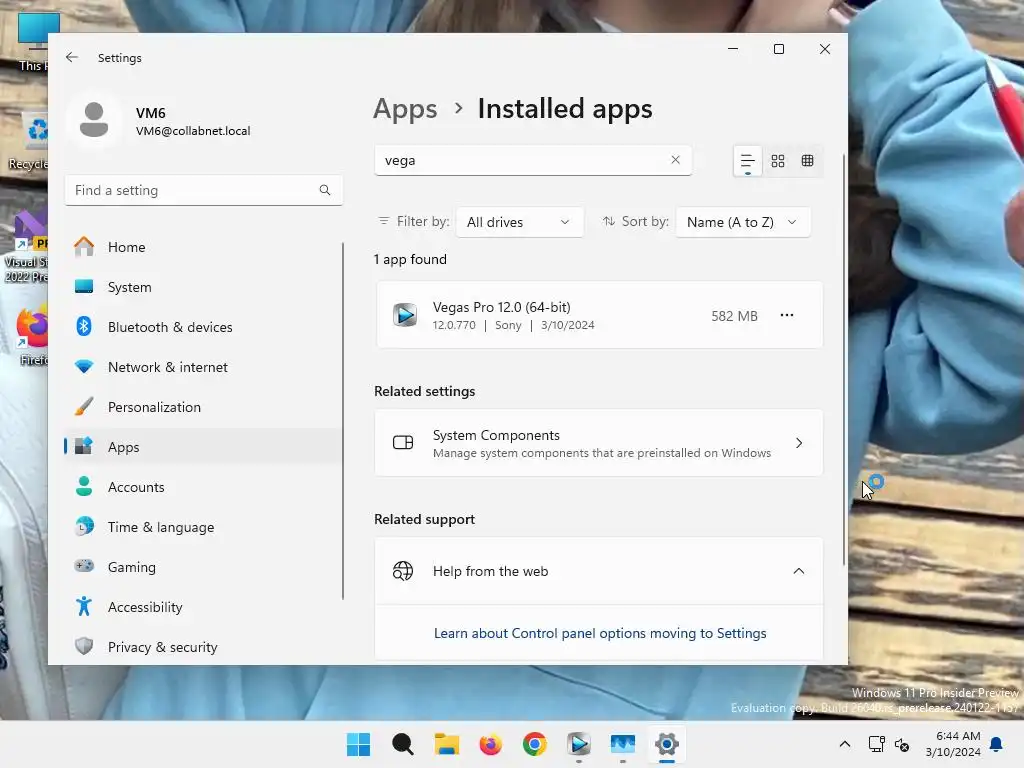Click the Privacy shield icon
Screen dimensions: 1024x768
pos(84,647)
